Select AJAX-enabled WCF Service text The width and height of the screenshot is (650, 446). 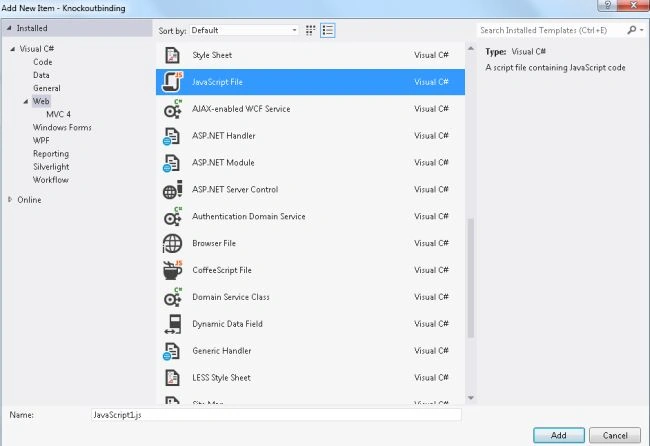[241, 109]
